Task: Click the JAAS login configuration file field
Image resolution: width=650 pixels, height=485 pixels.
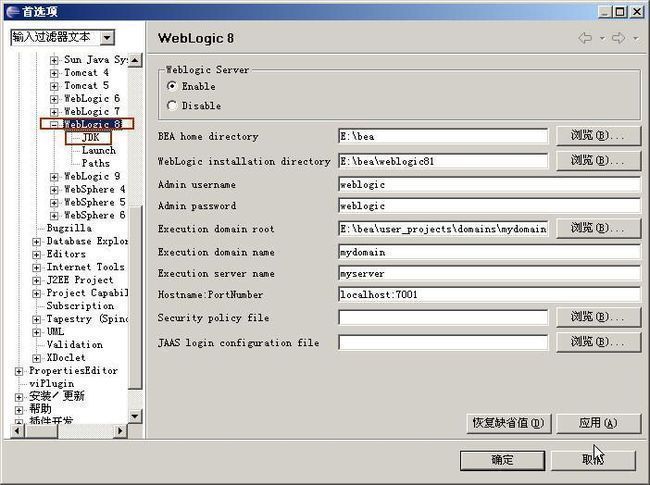Action: pyautogui.click(x=443, y=343)
